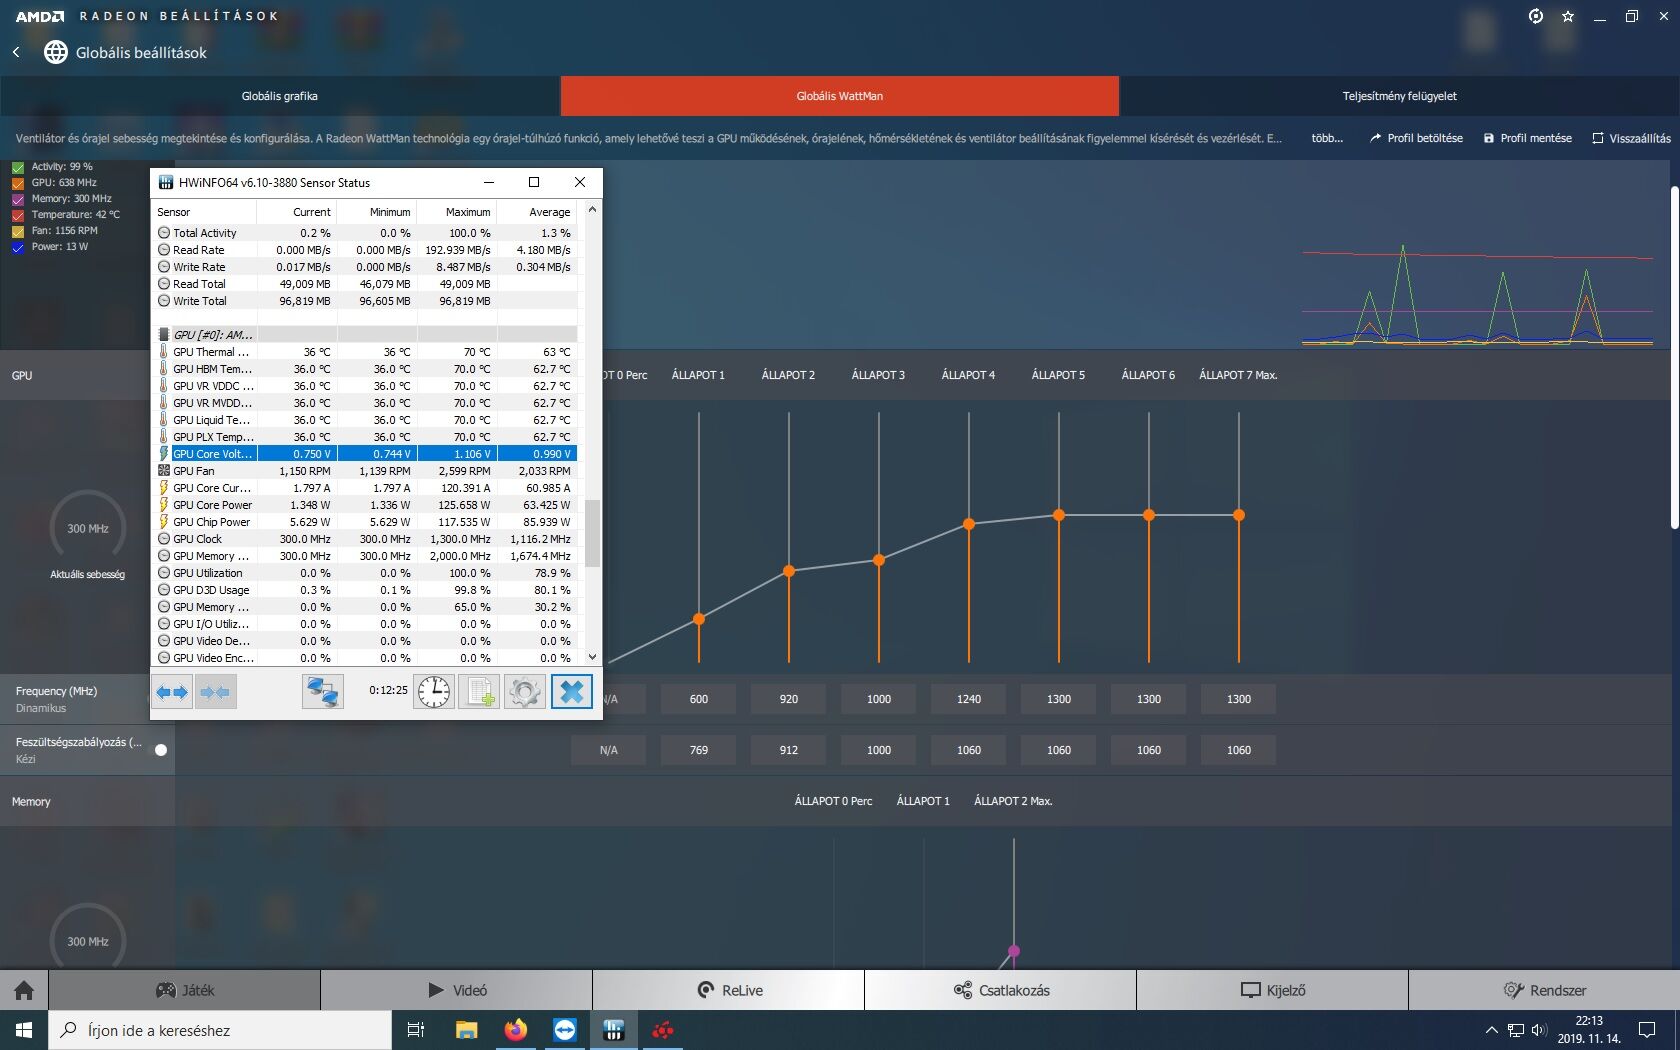Viewport: 1680px width, 1050px height.
Task: Open the Játék section
Action: coord(185,990)
